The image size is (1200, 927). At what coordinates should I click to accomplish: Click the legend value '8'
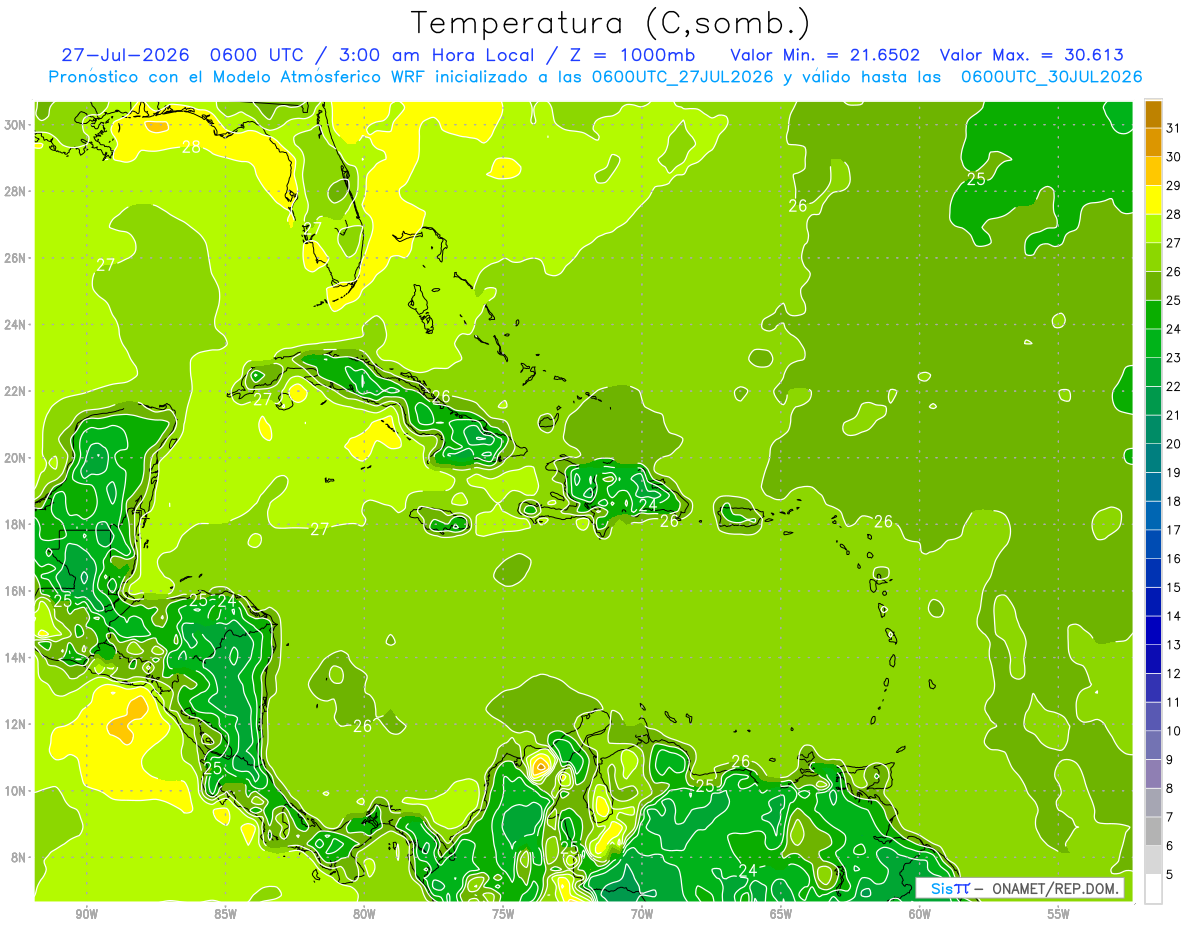[1170, 789]
